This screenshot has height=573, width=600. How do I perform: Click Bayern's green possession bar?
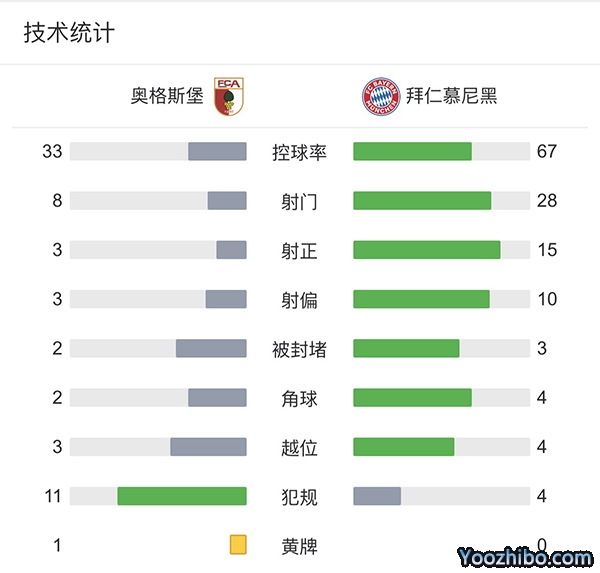[x=412, y=152]
